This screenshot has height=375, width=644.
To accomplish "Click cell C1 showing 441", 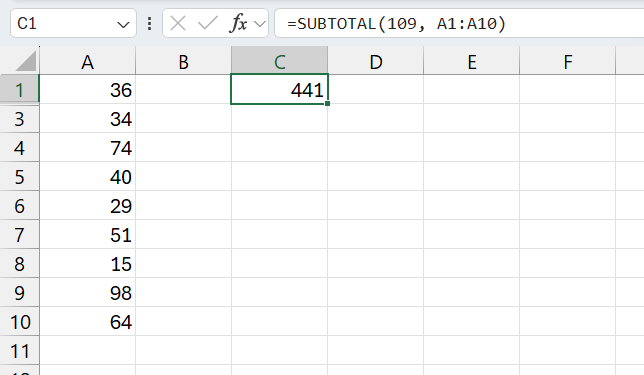I will point(280,89).
